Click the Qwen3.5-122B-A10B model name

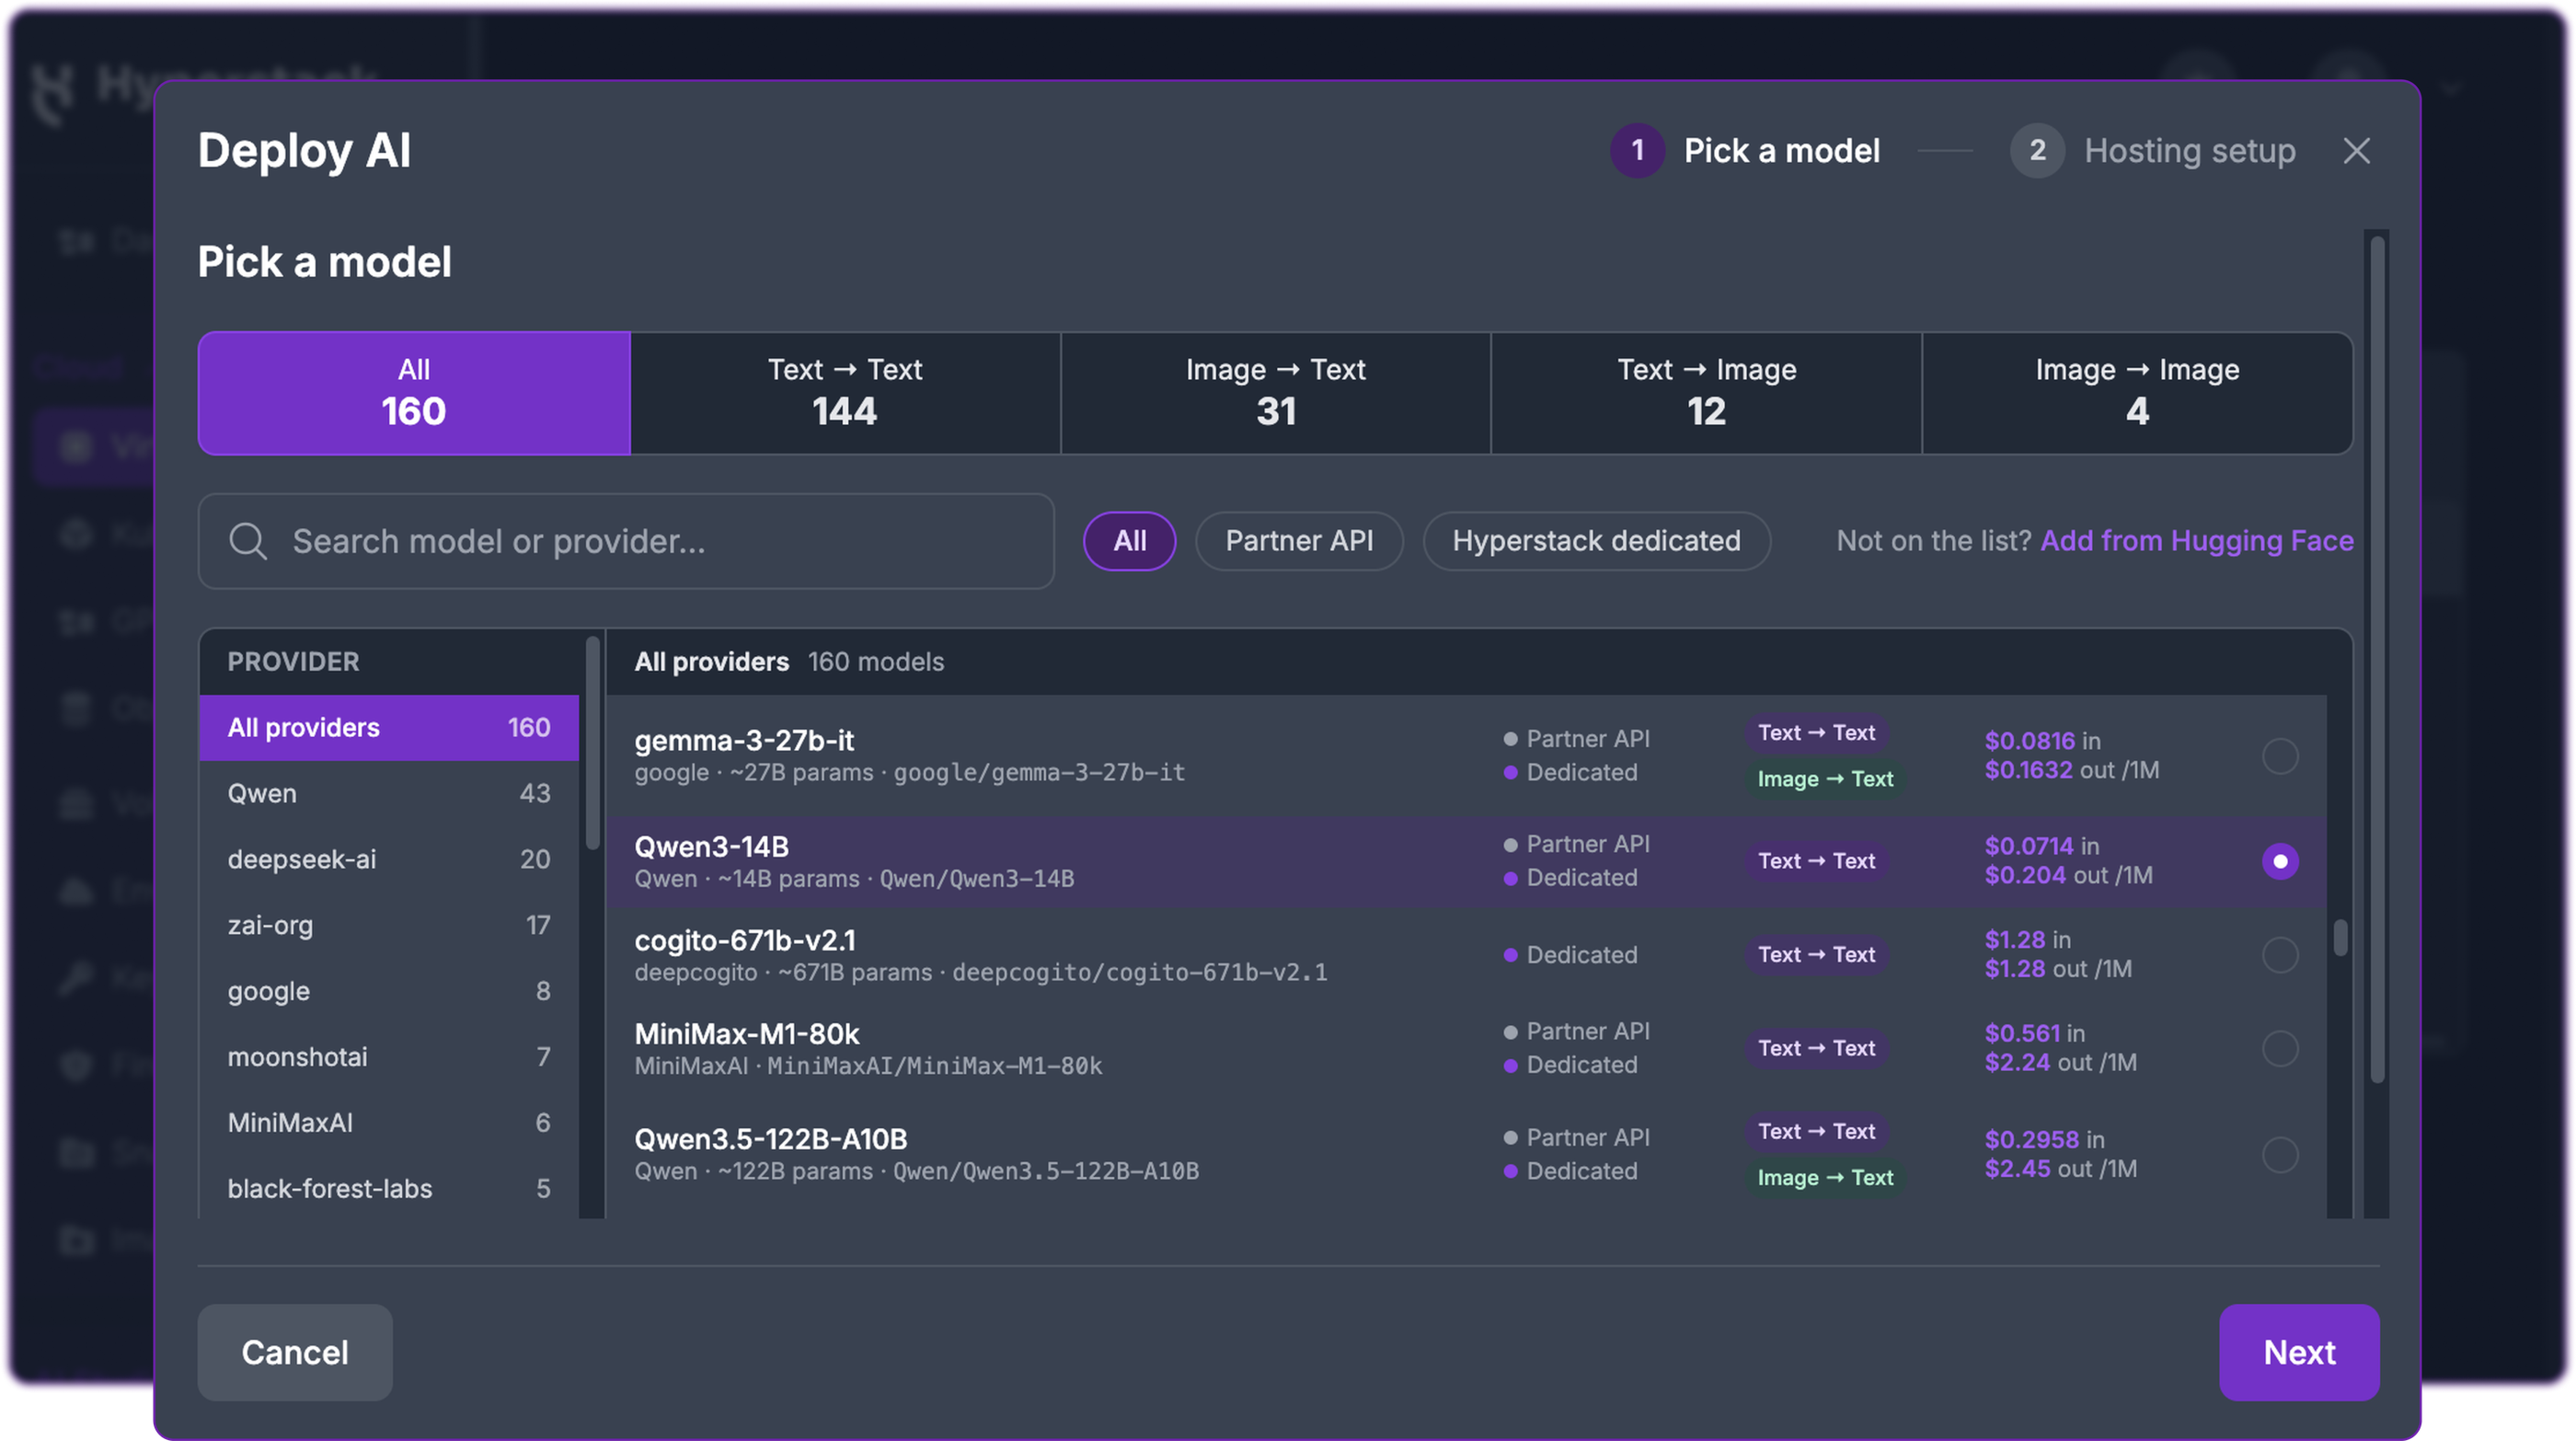click(771, 1139)
